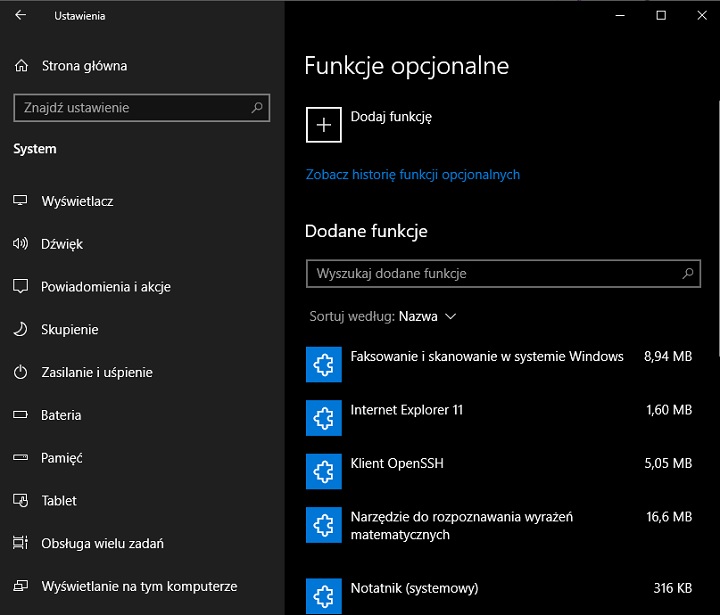Go to the Dźwięk settings section

point(62,244)
